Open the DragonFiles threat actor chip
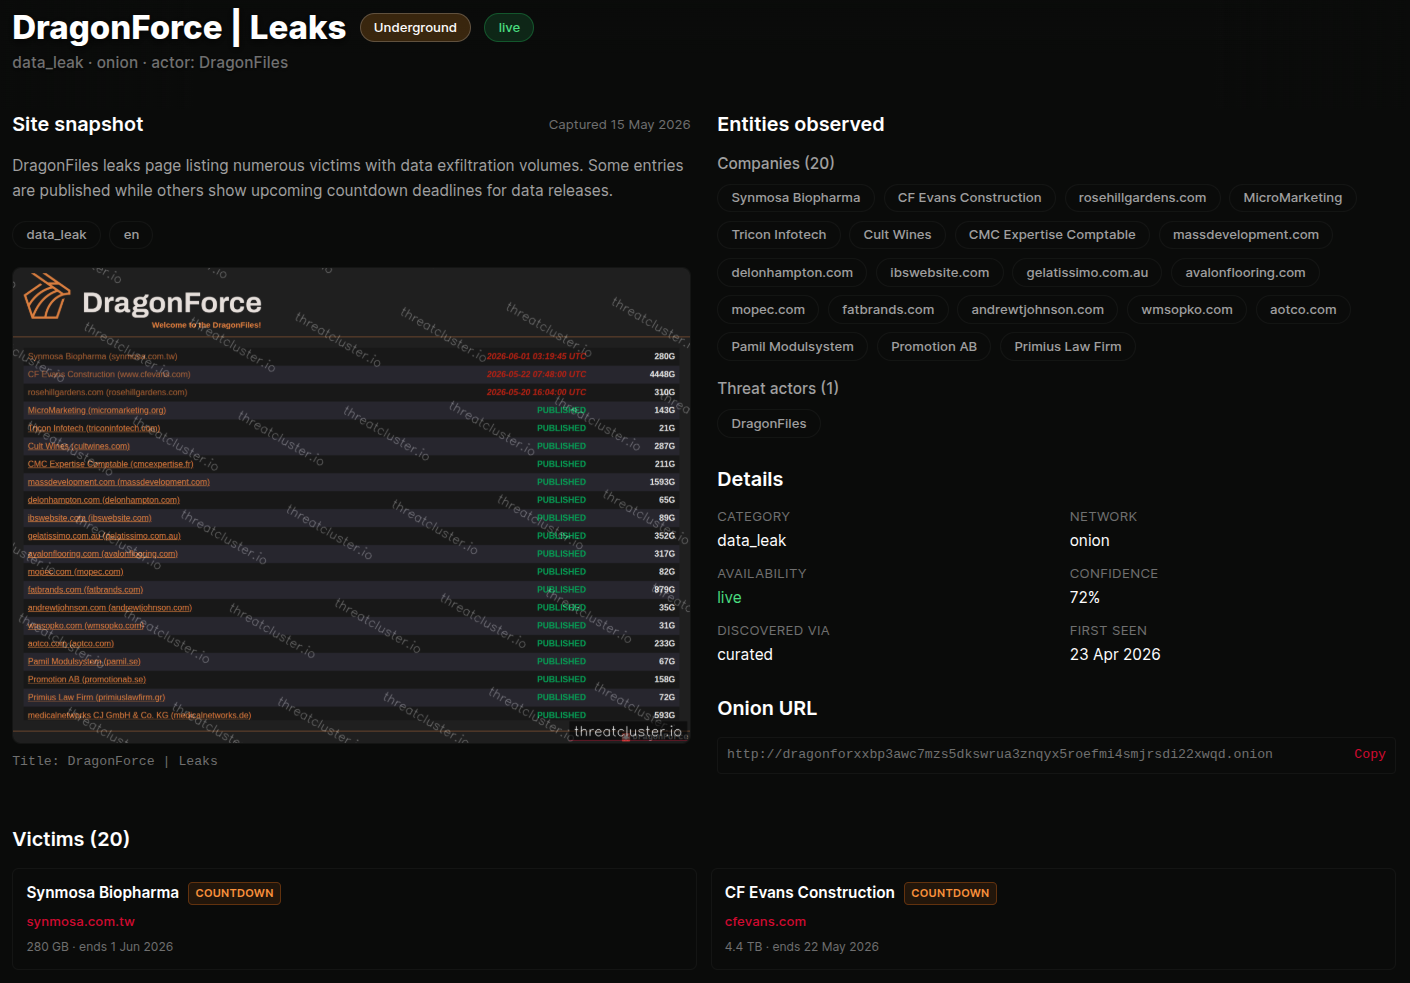 (769, 424)
